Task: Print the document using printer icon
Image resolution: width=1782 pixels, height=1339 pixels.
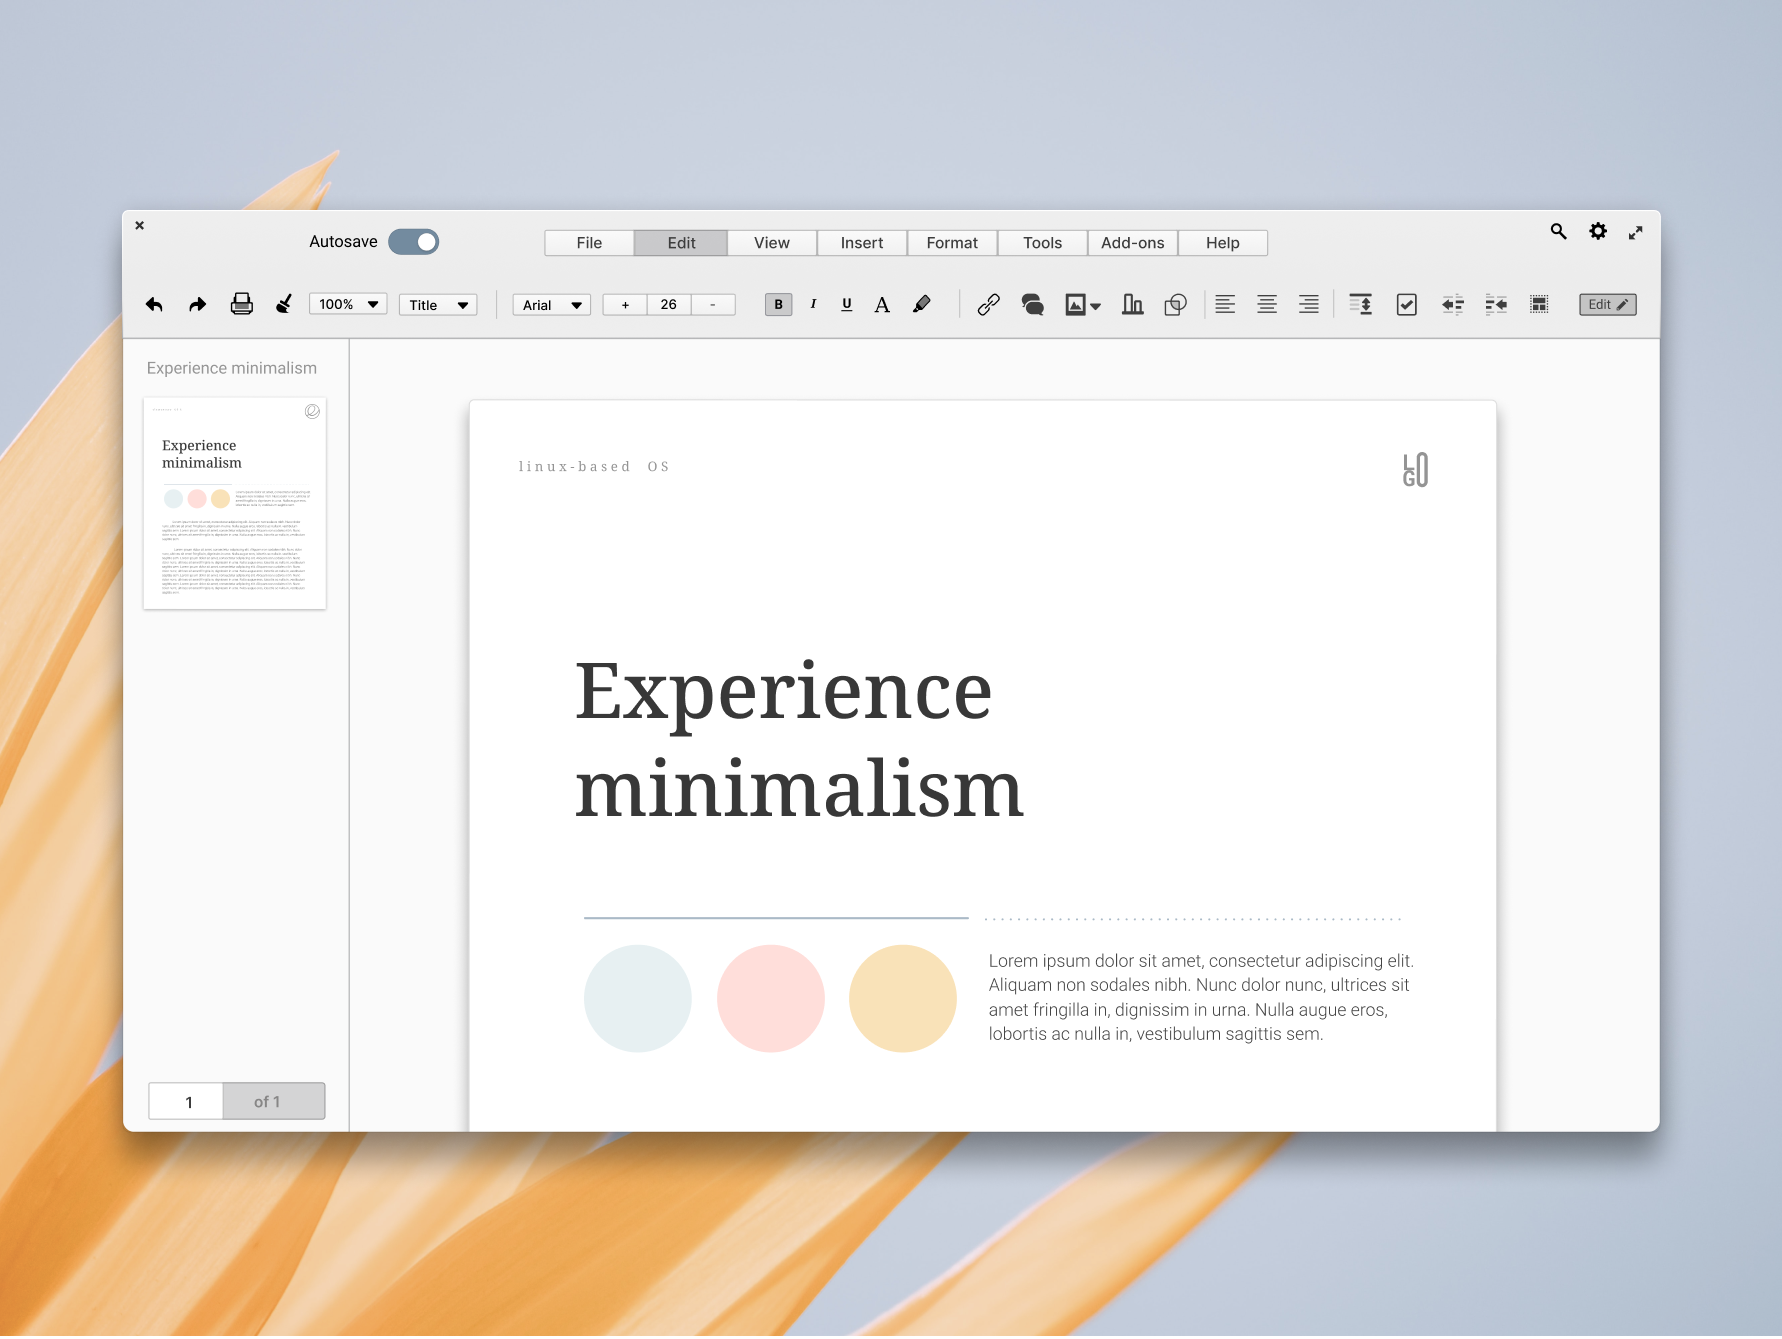Action: coord(241,304)
